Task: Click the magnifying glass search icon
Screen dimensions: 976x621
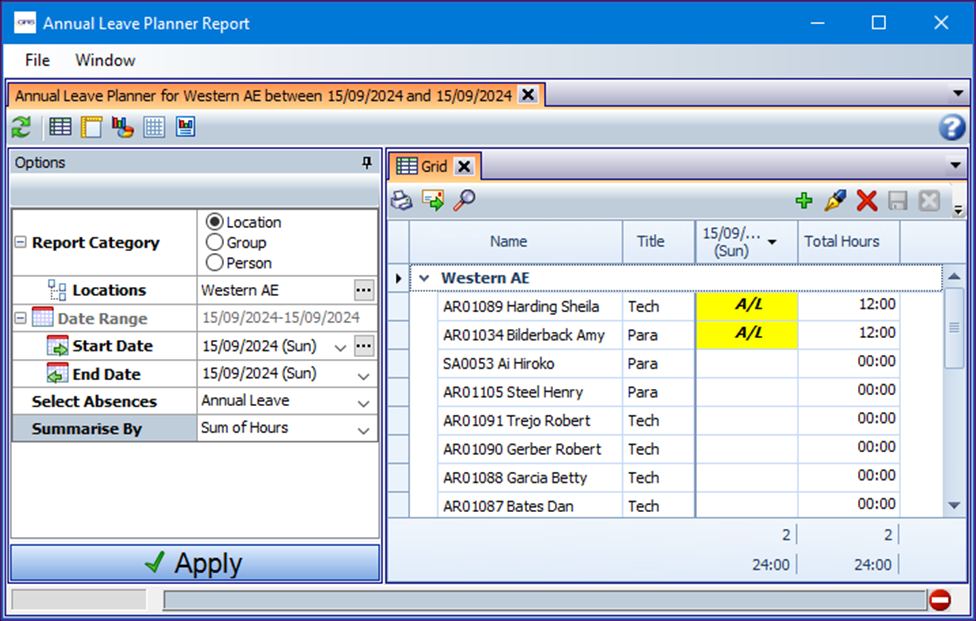Action: pos(464,201)
